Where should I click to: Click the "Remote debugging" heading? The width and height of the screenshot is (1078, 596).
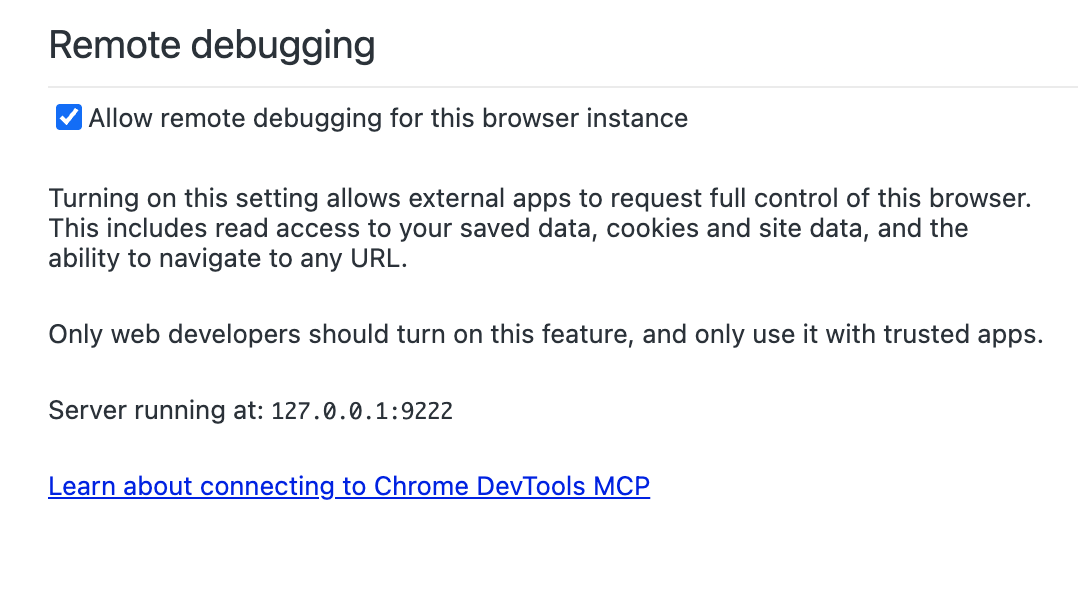tap(212, 45)
